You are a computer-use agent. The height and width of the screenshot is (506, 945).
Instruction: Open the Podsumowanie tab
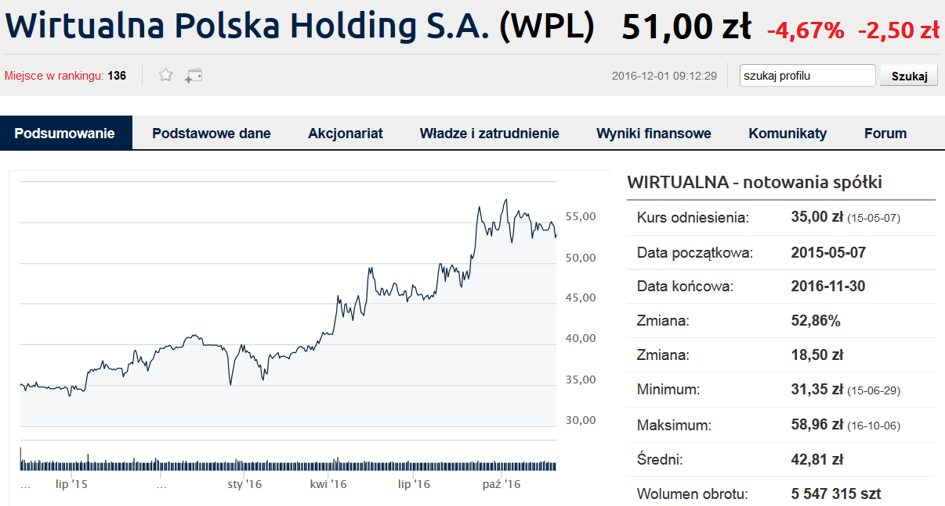tap(65, 133)
